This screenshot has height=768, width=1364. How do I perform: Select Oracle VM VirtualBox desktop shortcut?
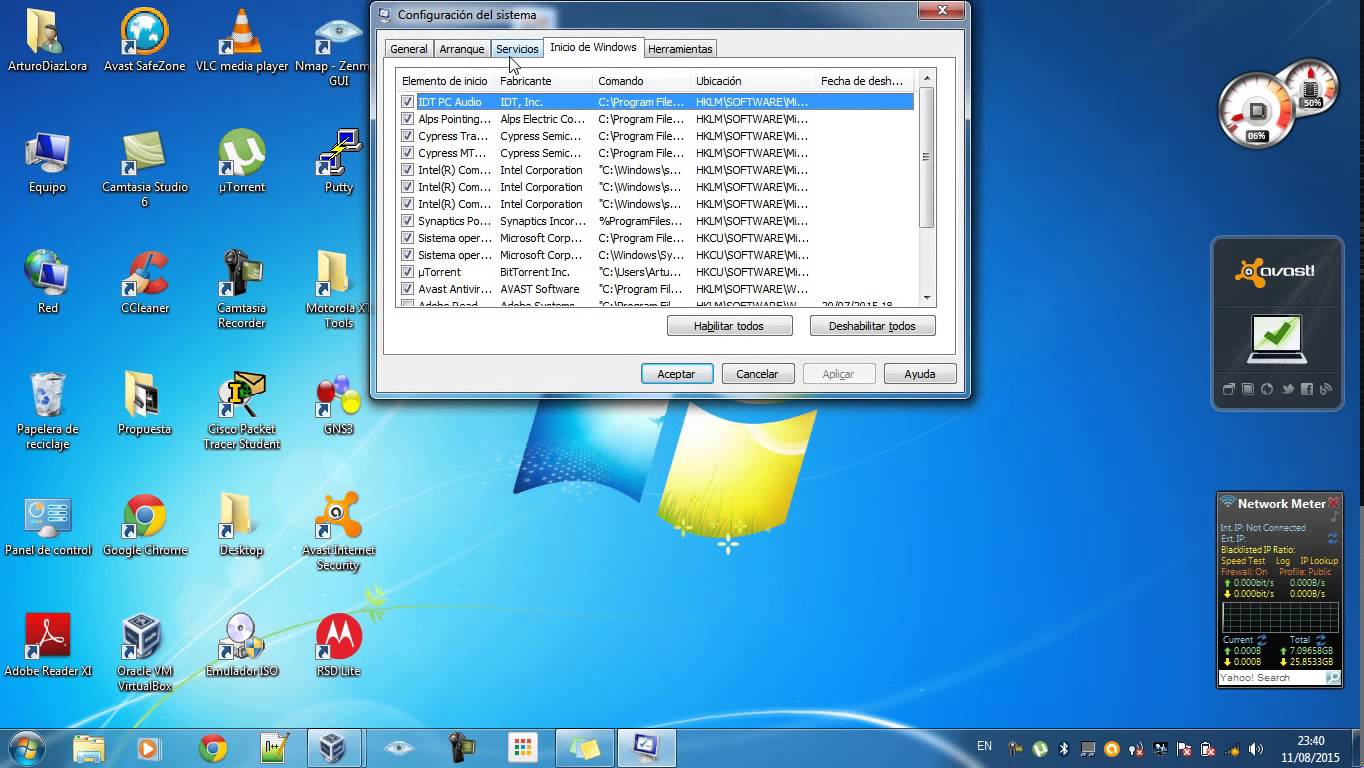click(x=145, y=652)
